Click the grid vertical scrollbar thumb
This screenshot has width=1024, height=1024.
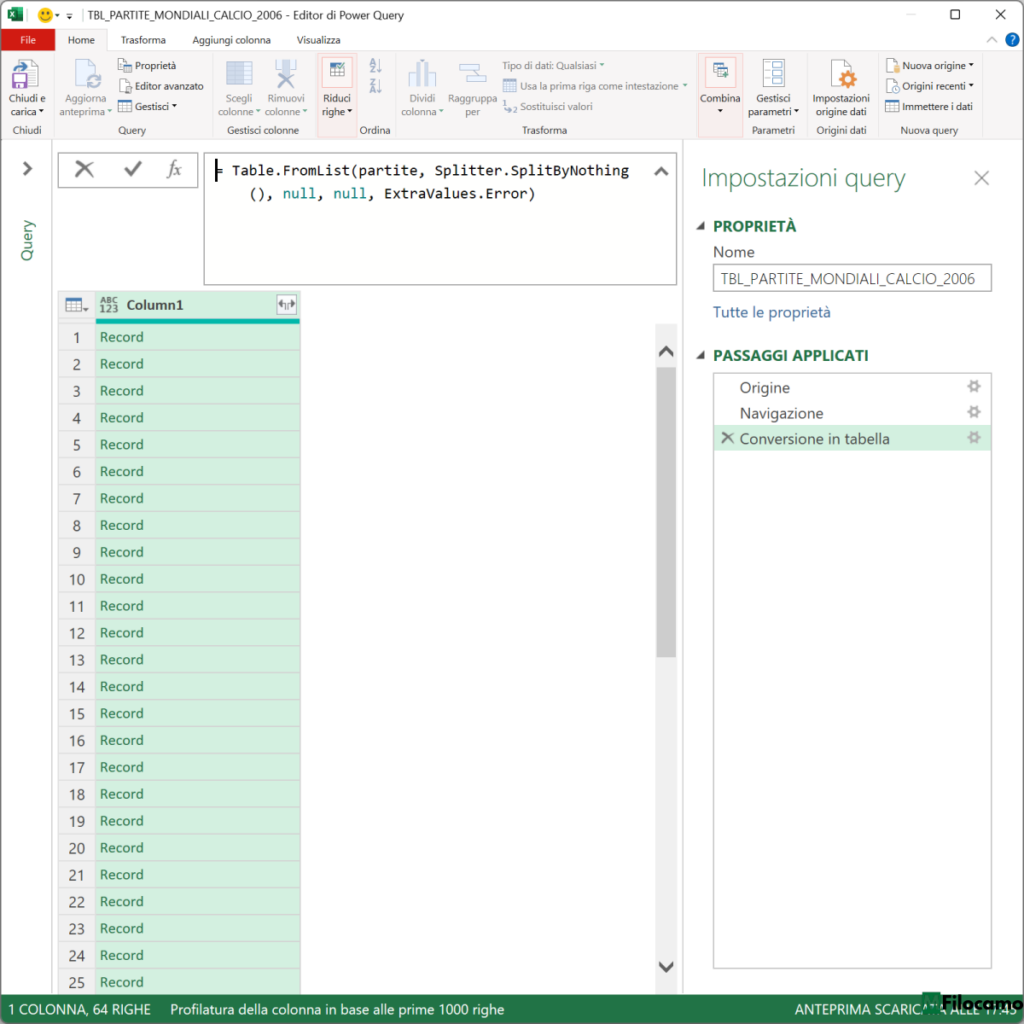pos(665,511)
